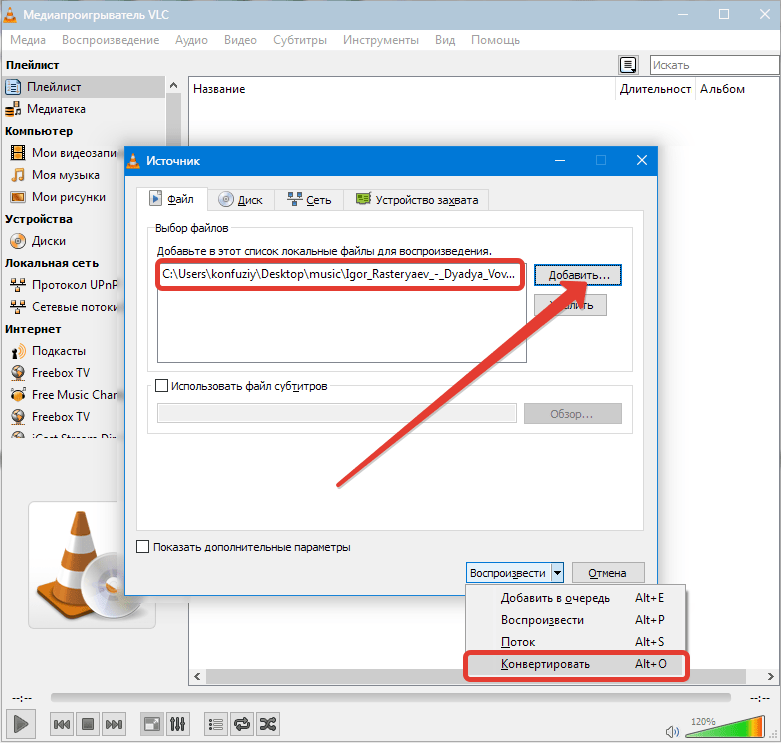Click the Play button in VLC controls
The width and height of the screenshot is (781, 743).
(20, 724)
